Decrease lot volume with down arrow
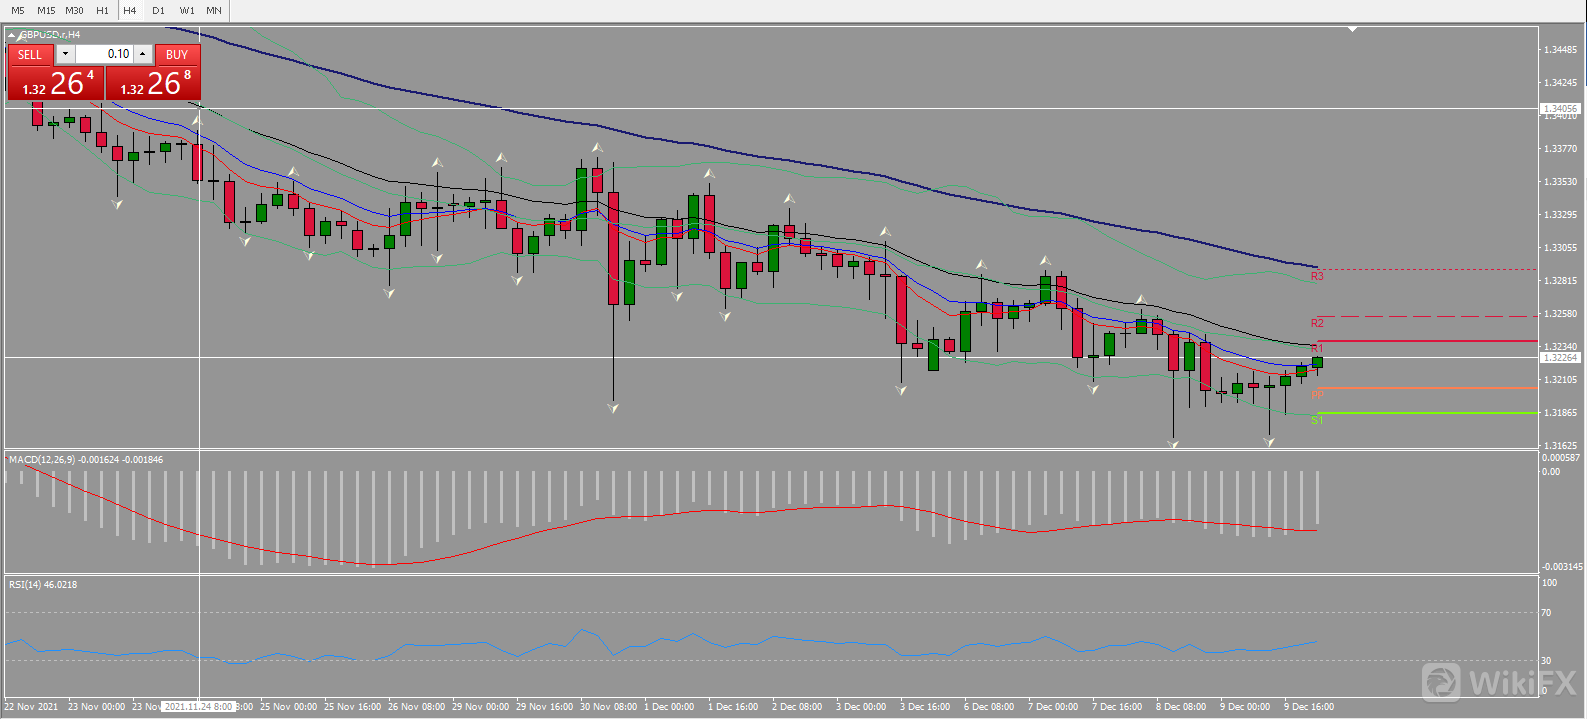Screen dimensions: 1587x719 (x=66, y=54)
